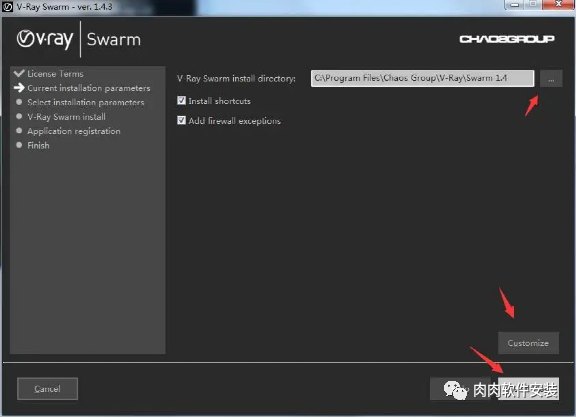Click the Finish step in sidebar
The width and height of the screenshot is (576, 417).
pos(38,145)
